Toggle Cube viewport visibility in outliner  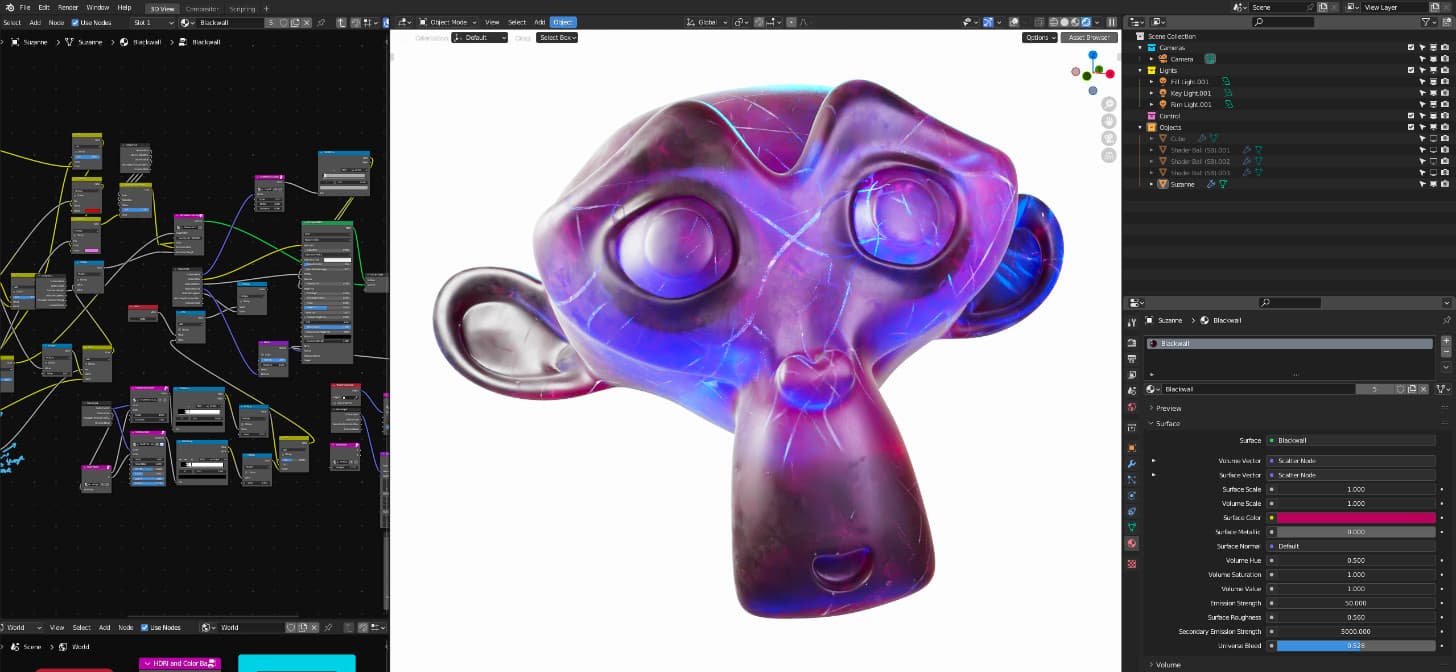pyautogui.click(x=1433, y=139)
